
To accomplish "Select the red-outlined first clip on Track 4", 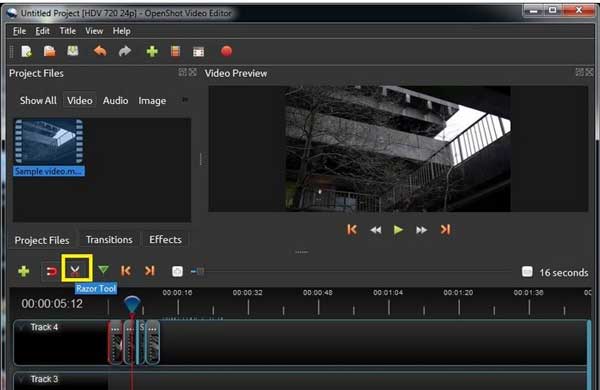I will click(x=116, y=342).
